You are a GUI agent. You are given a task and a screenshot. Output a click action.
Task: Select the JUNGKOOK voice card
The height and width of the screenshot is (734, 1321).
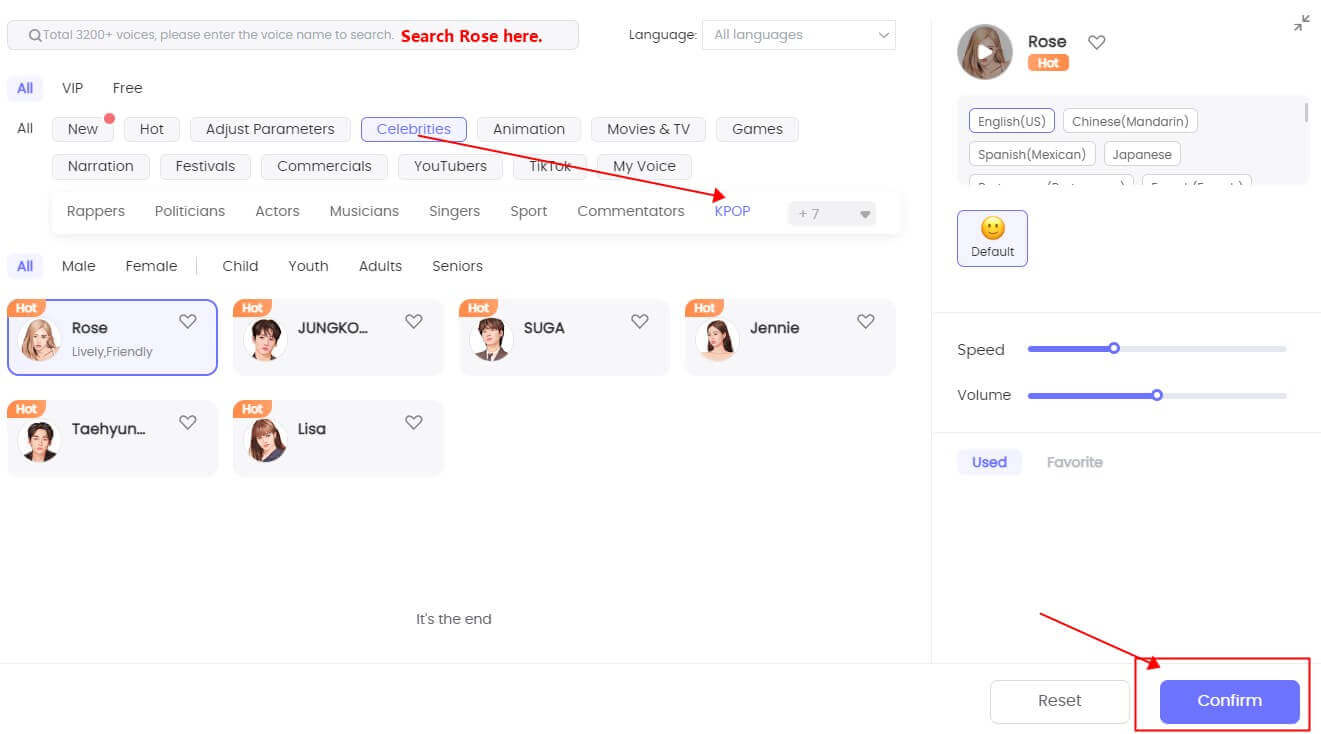[338, 338]
